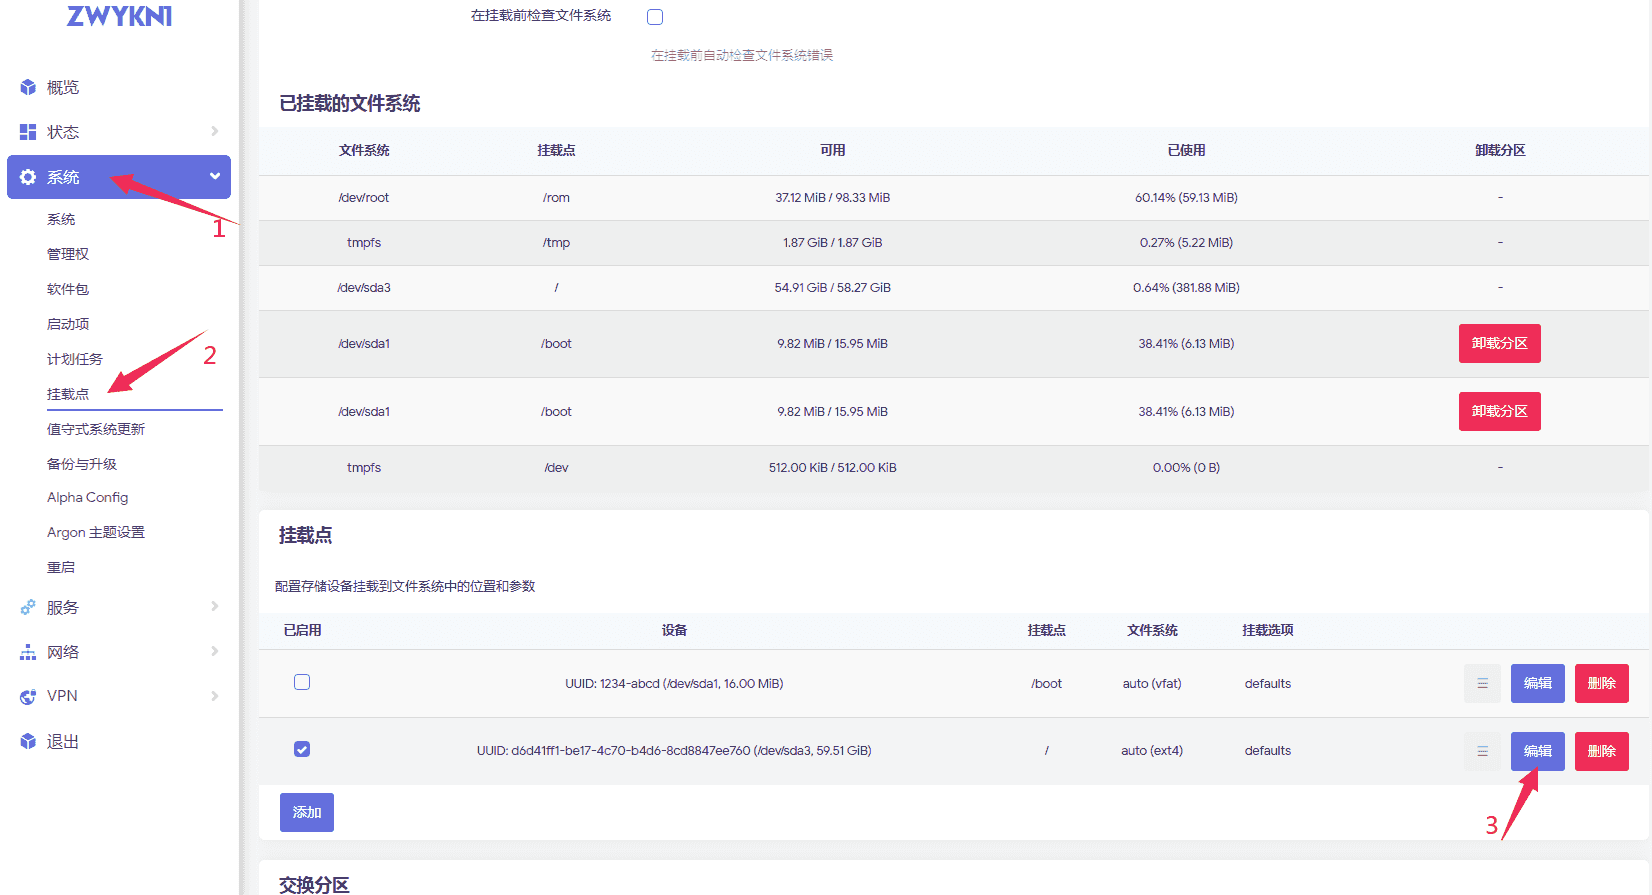Collapse the 系统 menu chevron
The height and width of the screenshot is (895, 1652).
[x=214, y=176]
